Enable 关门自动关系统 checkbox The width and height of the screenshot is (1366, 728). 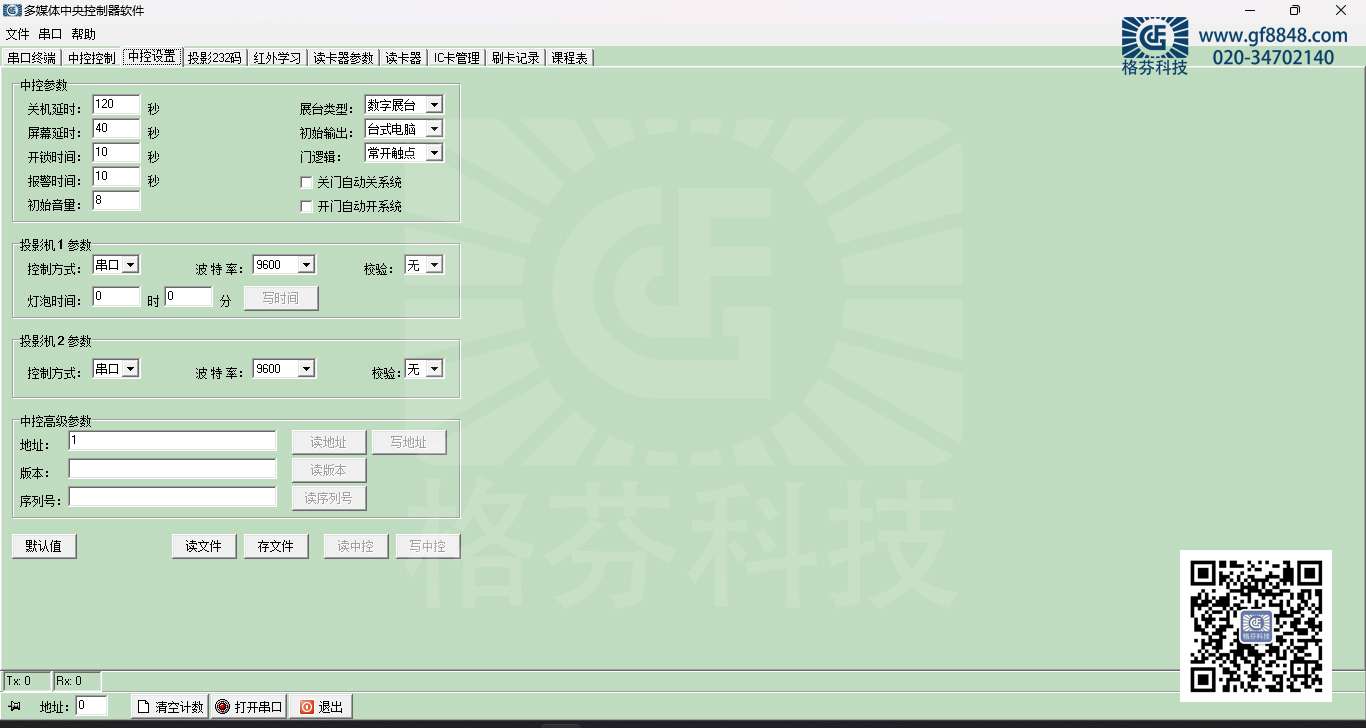(x=307, y=183)
